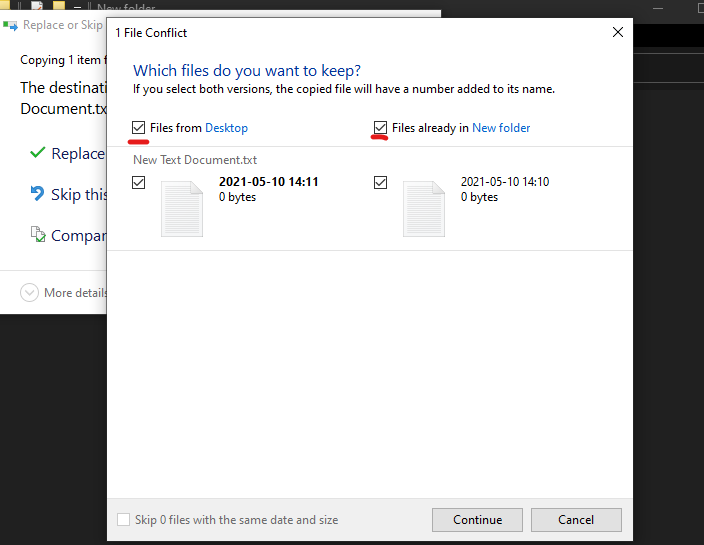This screenshot has width=704, height=545.
Task: Click the 'New Text Document.txt' file name
Action: (x=195, y=160)
